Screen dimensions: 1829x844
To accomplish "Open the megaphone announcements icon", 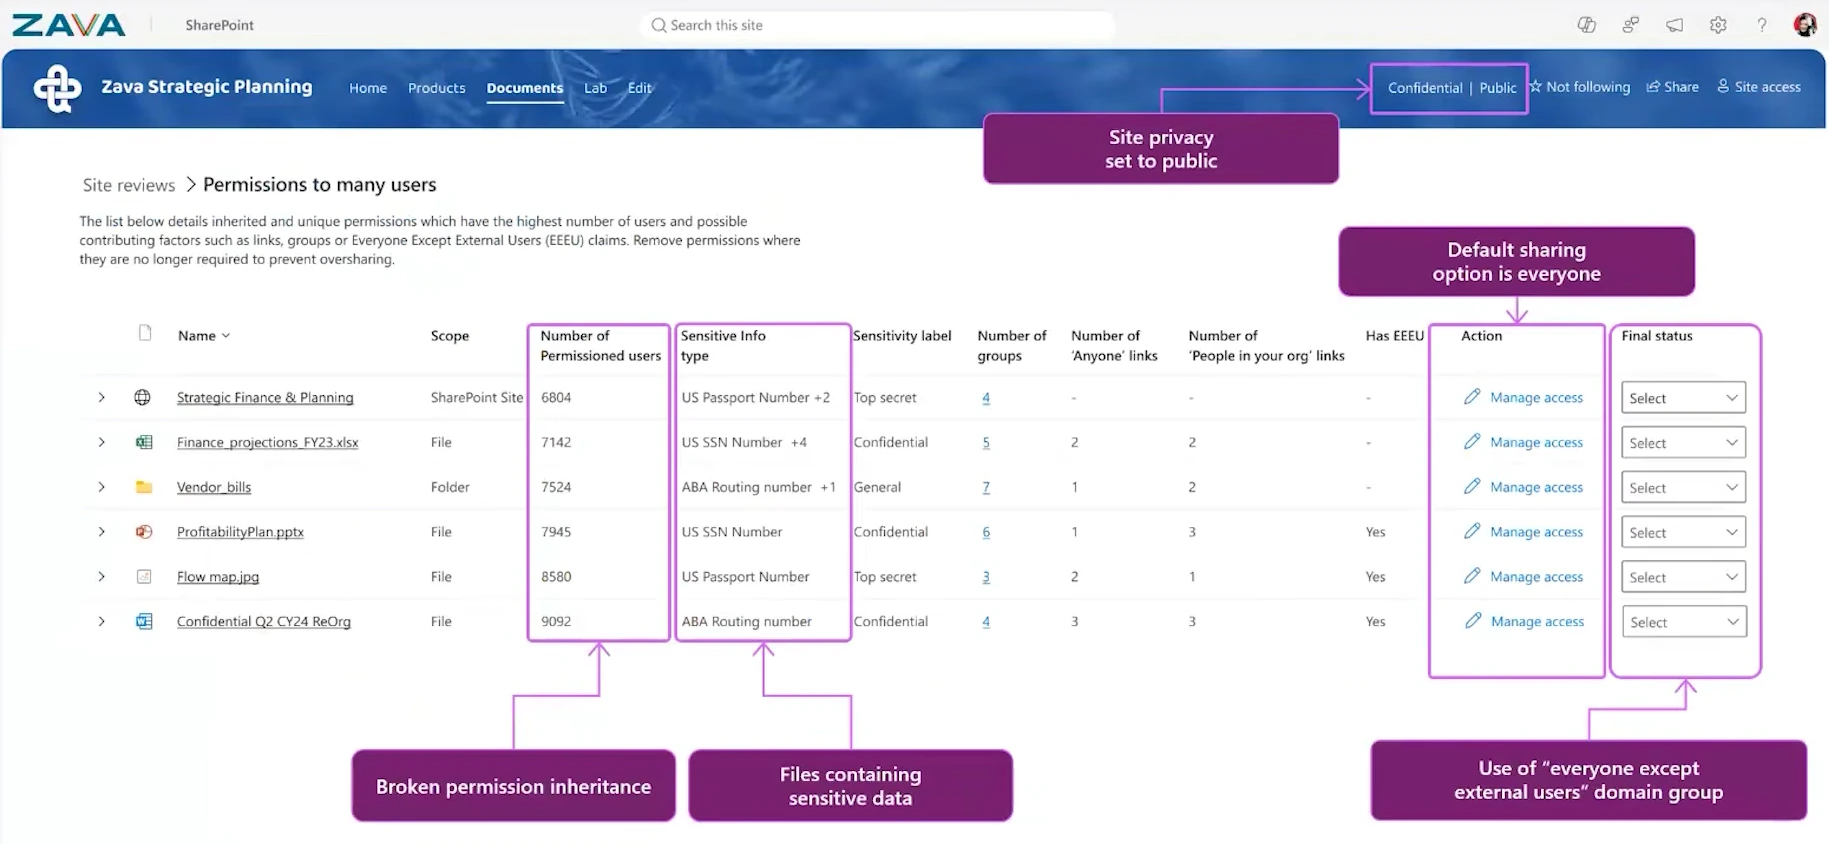I will pyautogui.click(x=1674, y=25).
